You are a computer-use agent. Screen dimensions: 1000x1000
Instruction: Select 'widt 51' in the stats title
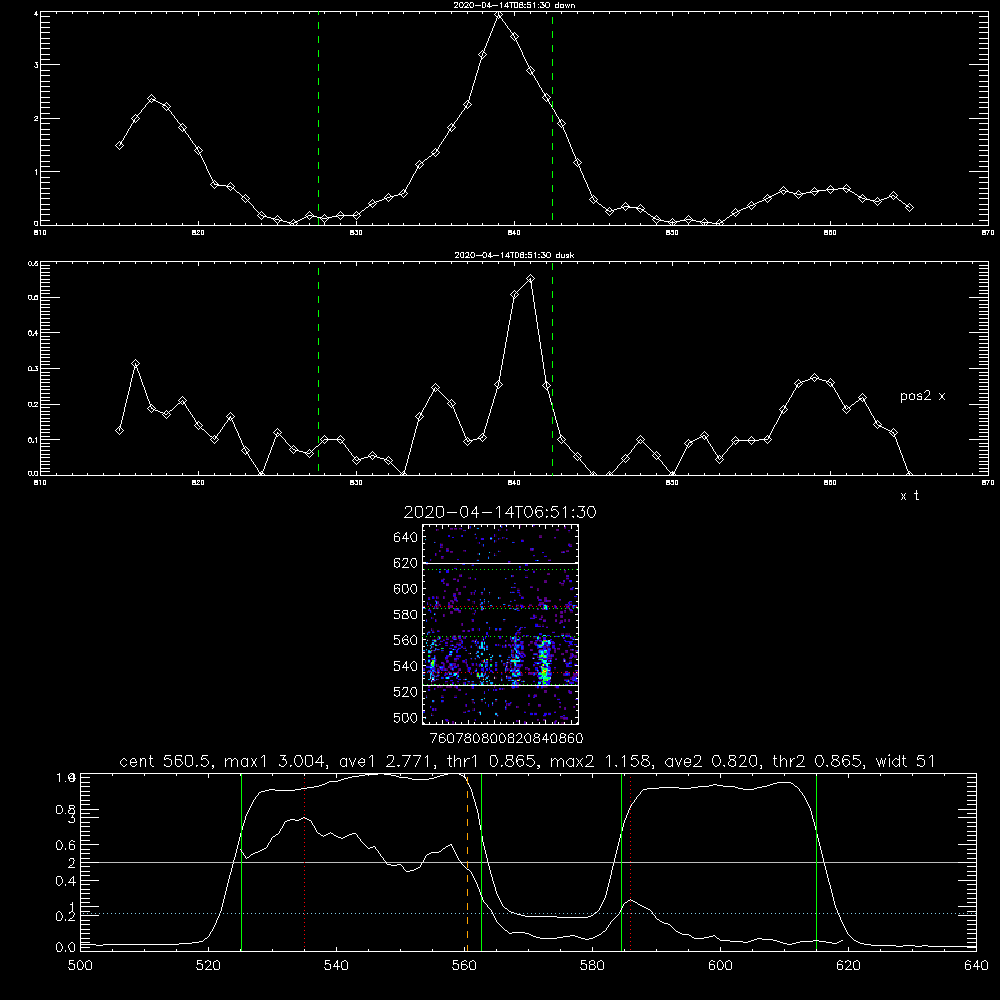click(x=906, y=761)
